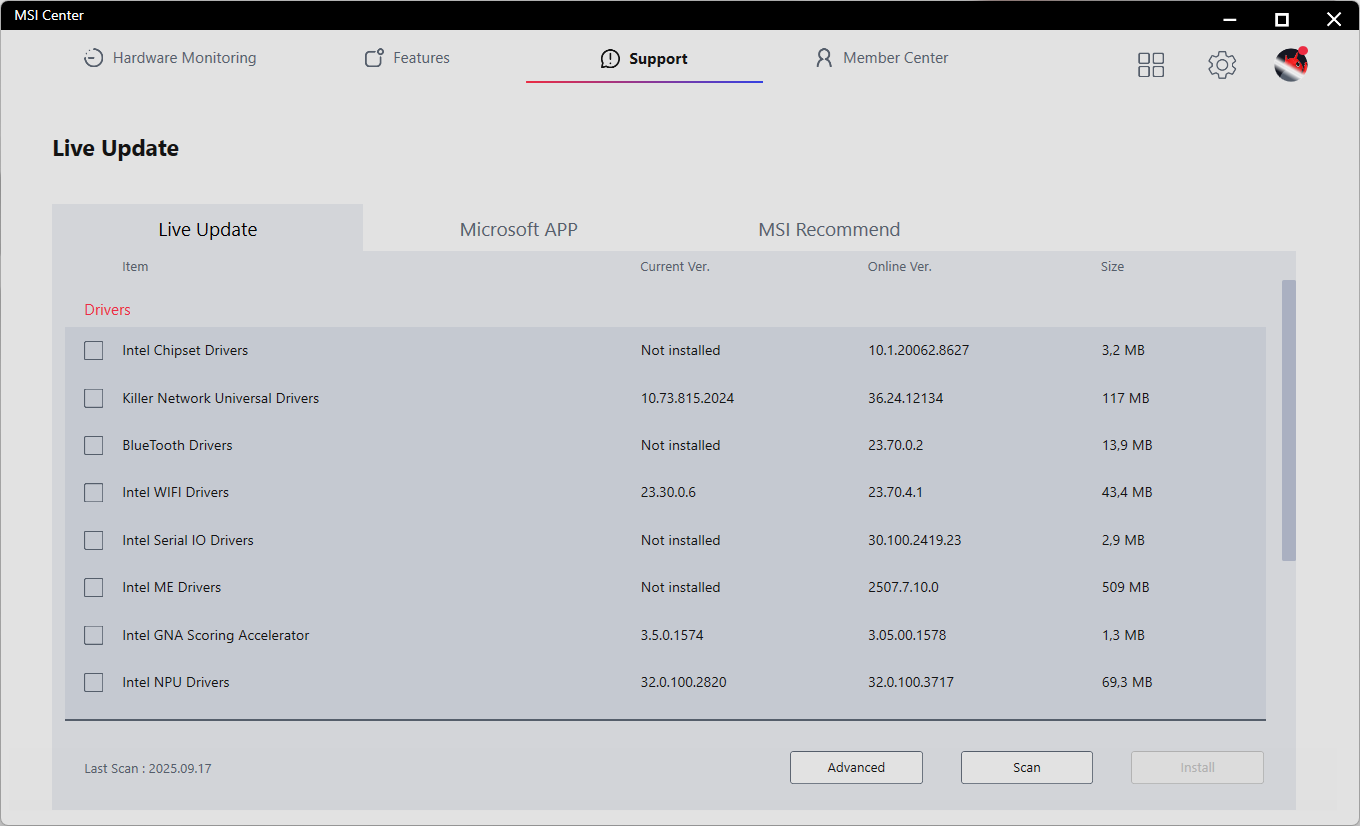Enable the Intel Serial IO Drivers checkbox
This screenshot has width=1360, height=826.
(x=93, y=540)
